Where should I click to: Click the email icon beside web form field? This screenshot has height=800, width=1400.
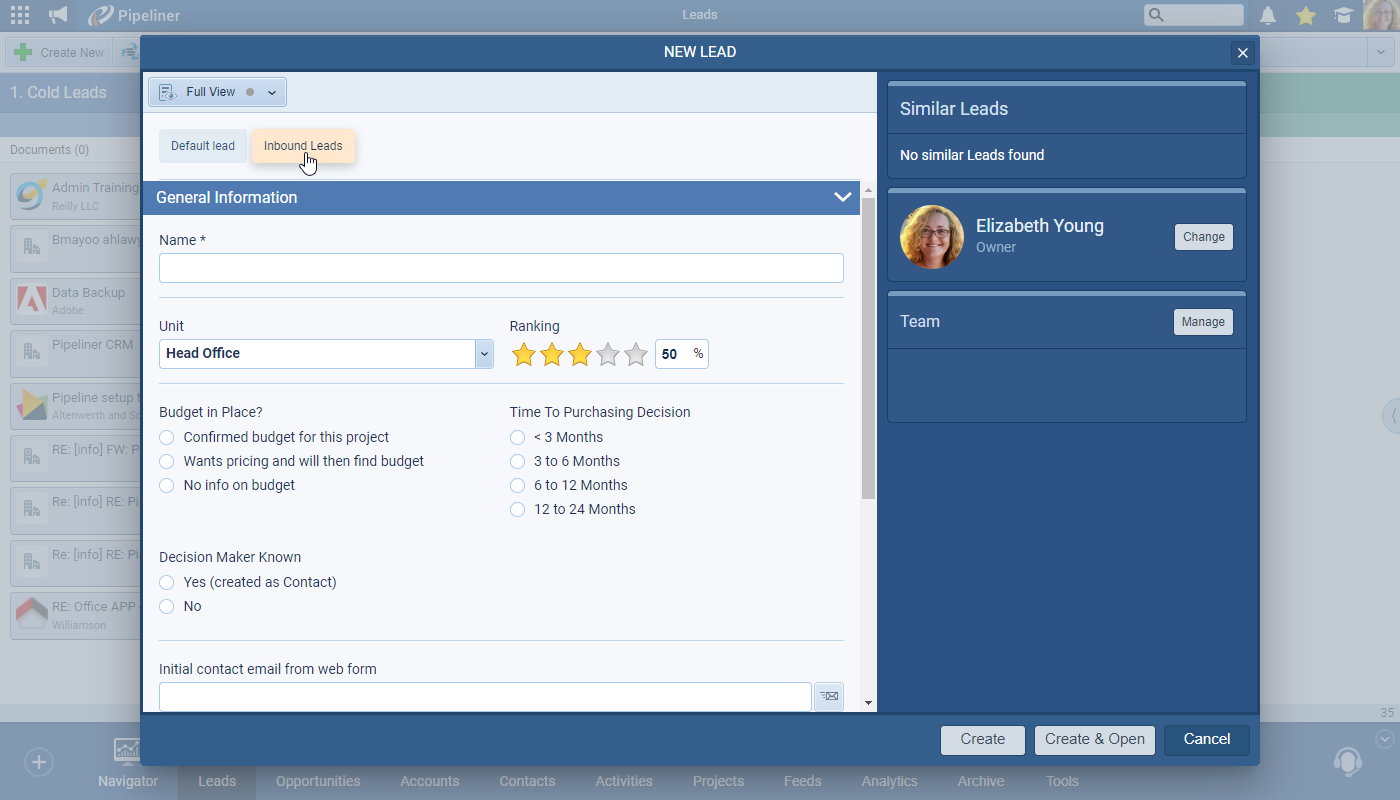point(829,696)
